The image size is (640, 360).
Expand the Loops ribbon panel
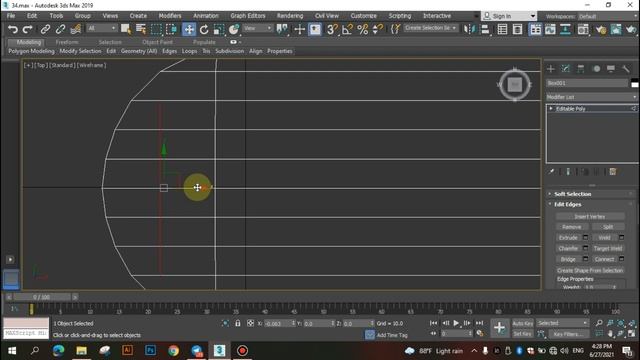click(x=189, y=51)
